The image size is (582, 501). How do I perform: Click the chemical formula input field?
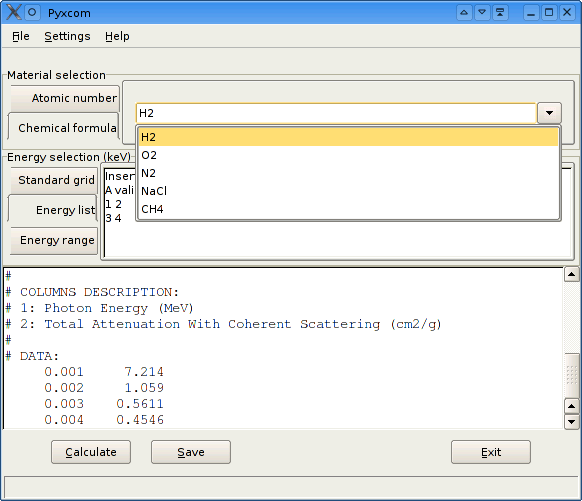click(336, 113)
